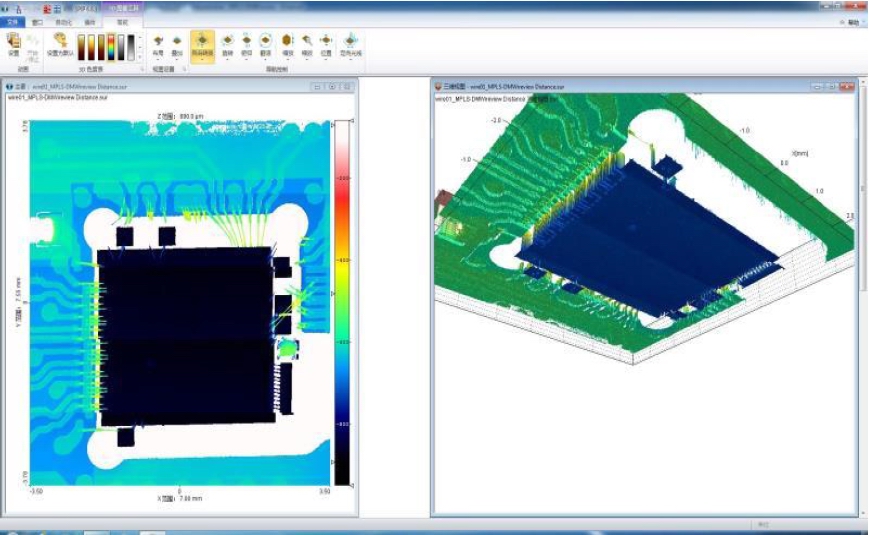Click the left 2D view window title bar text
Viewport: 869px width, 535px height.
coord(70,87)
